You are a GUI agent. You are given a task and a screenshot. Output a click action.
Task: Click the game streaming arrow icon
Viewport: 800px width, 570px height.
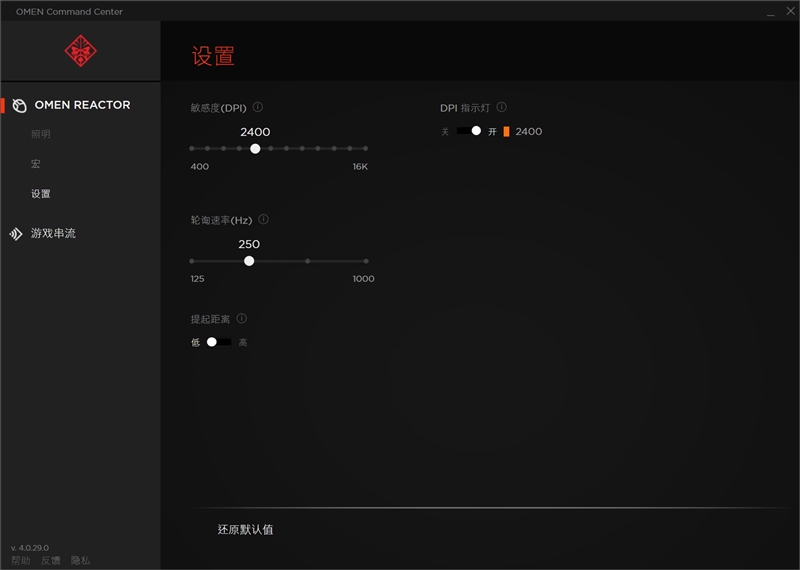(16, 234)
